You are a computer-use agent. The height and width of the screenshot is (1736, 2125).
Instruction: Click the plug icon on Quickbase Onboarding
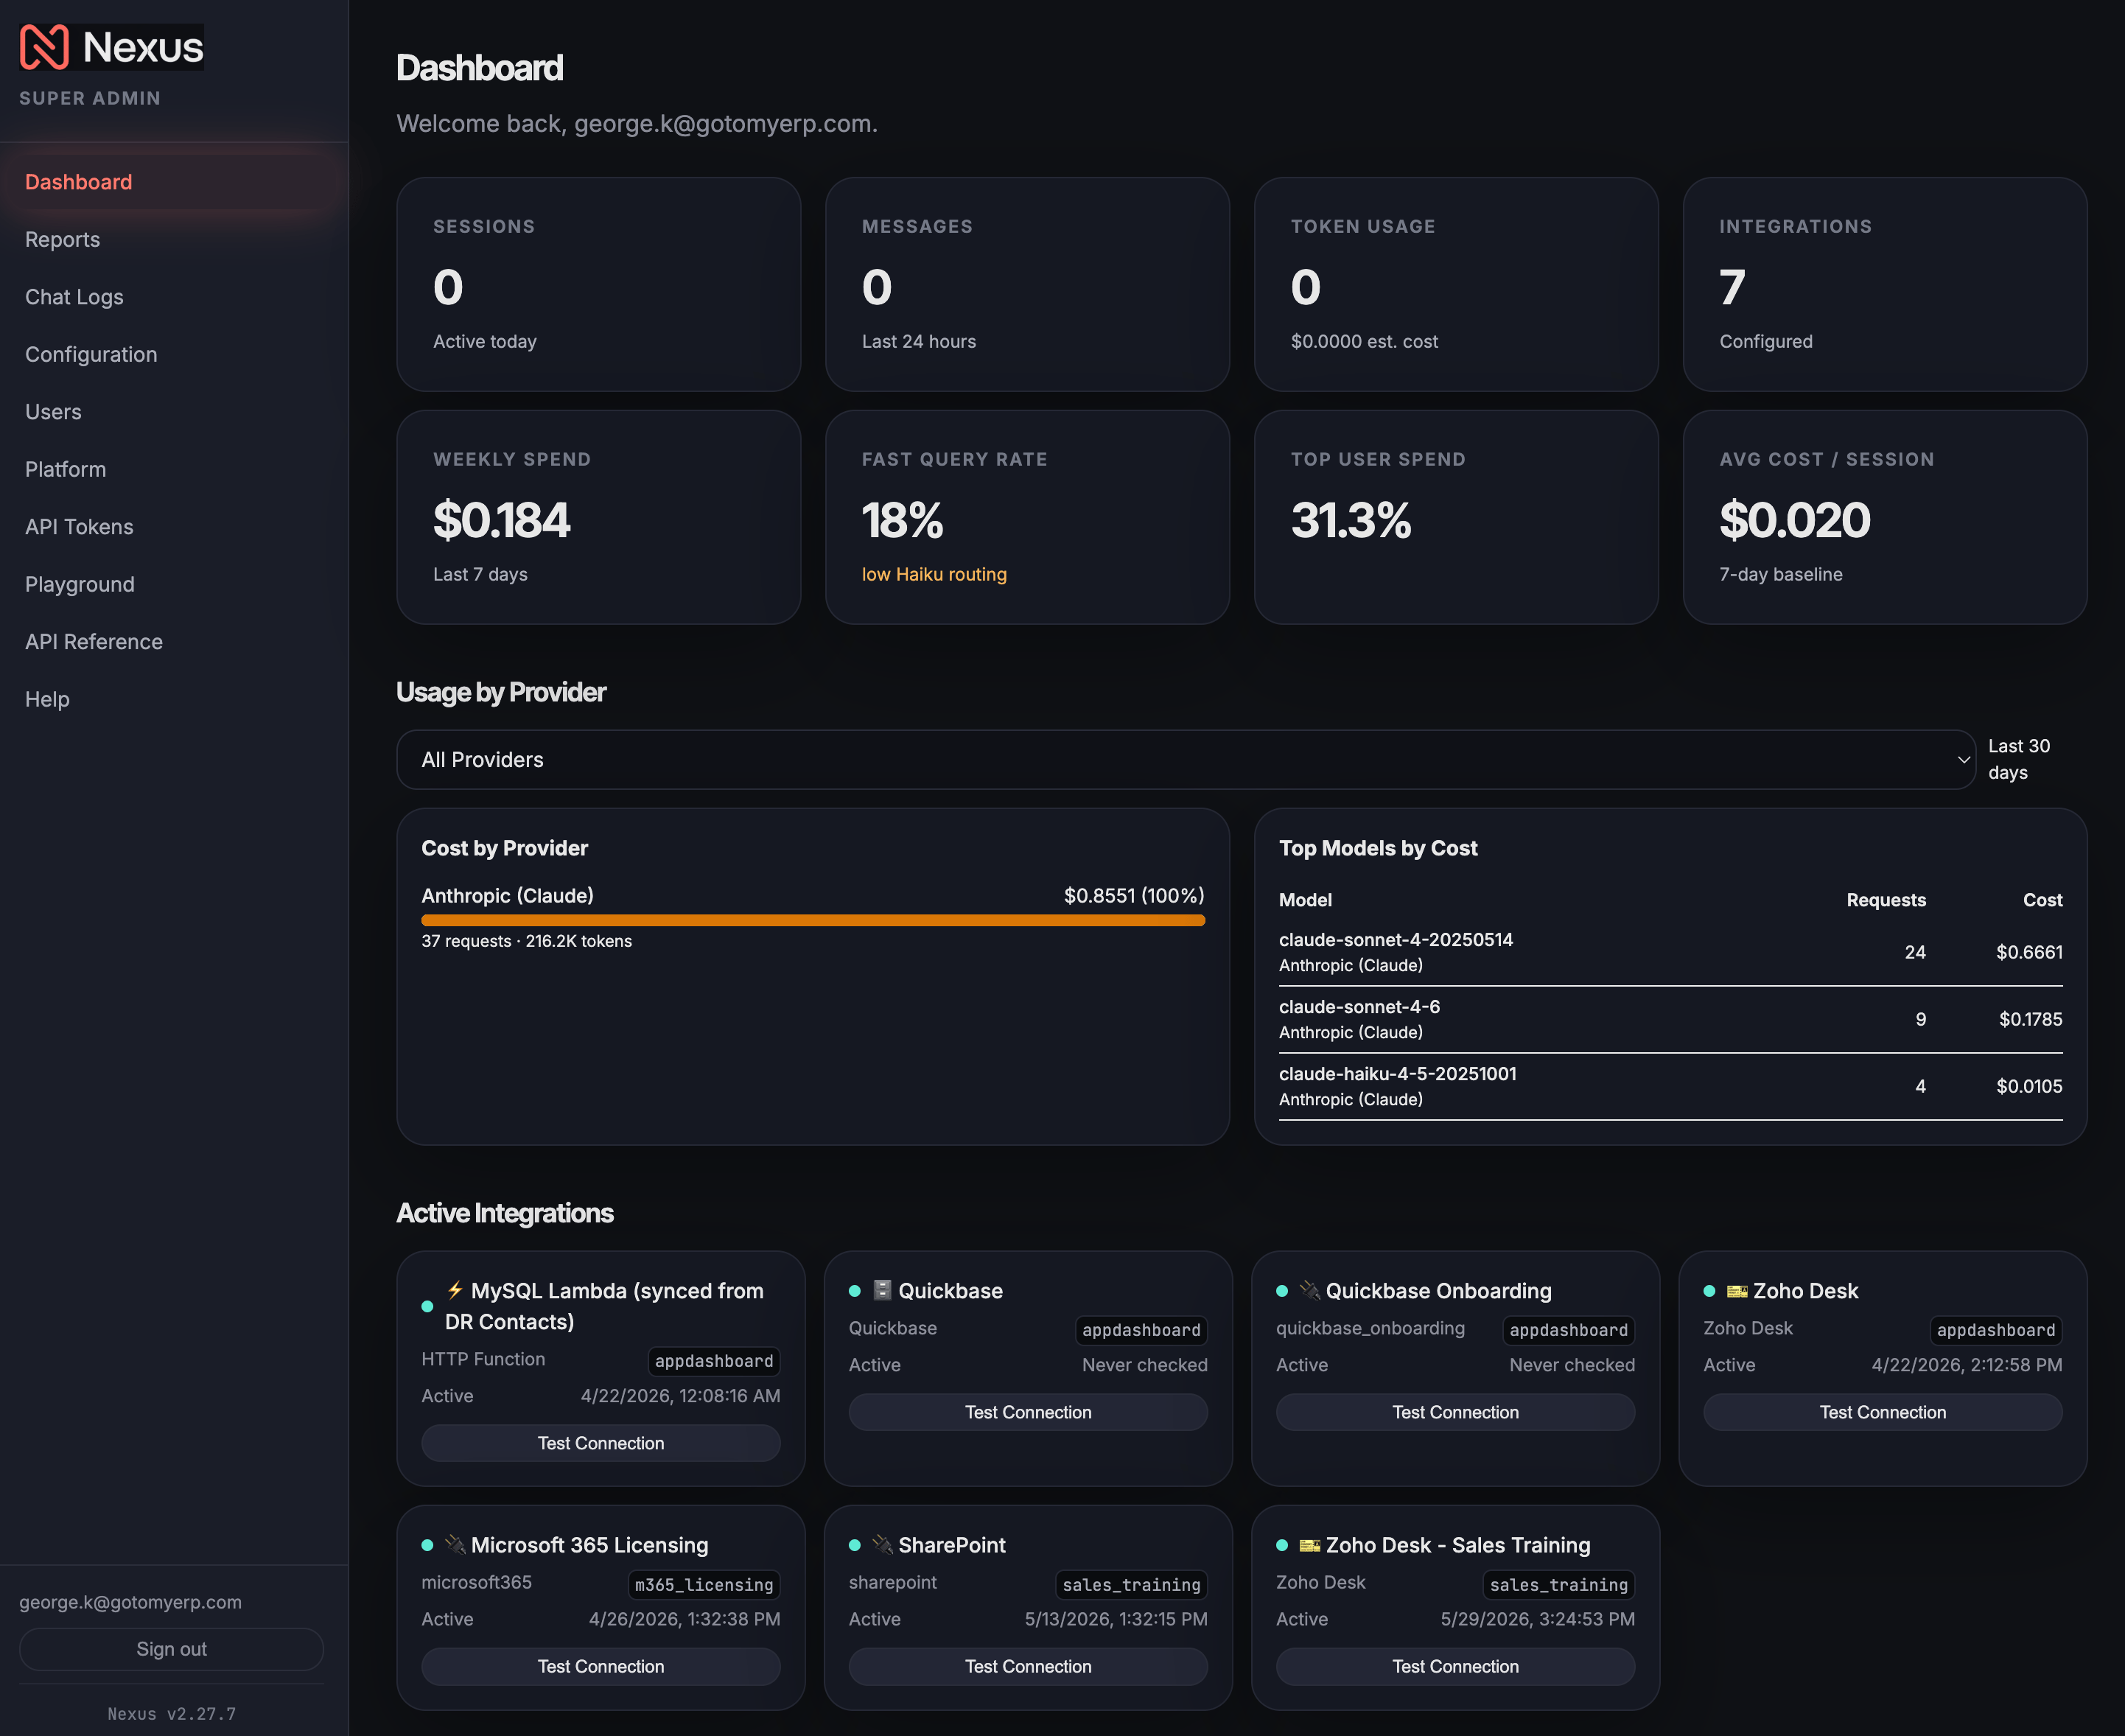click(1309, 1290)
